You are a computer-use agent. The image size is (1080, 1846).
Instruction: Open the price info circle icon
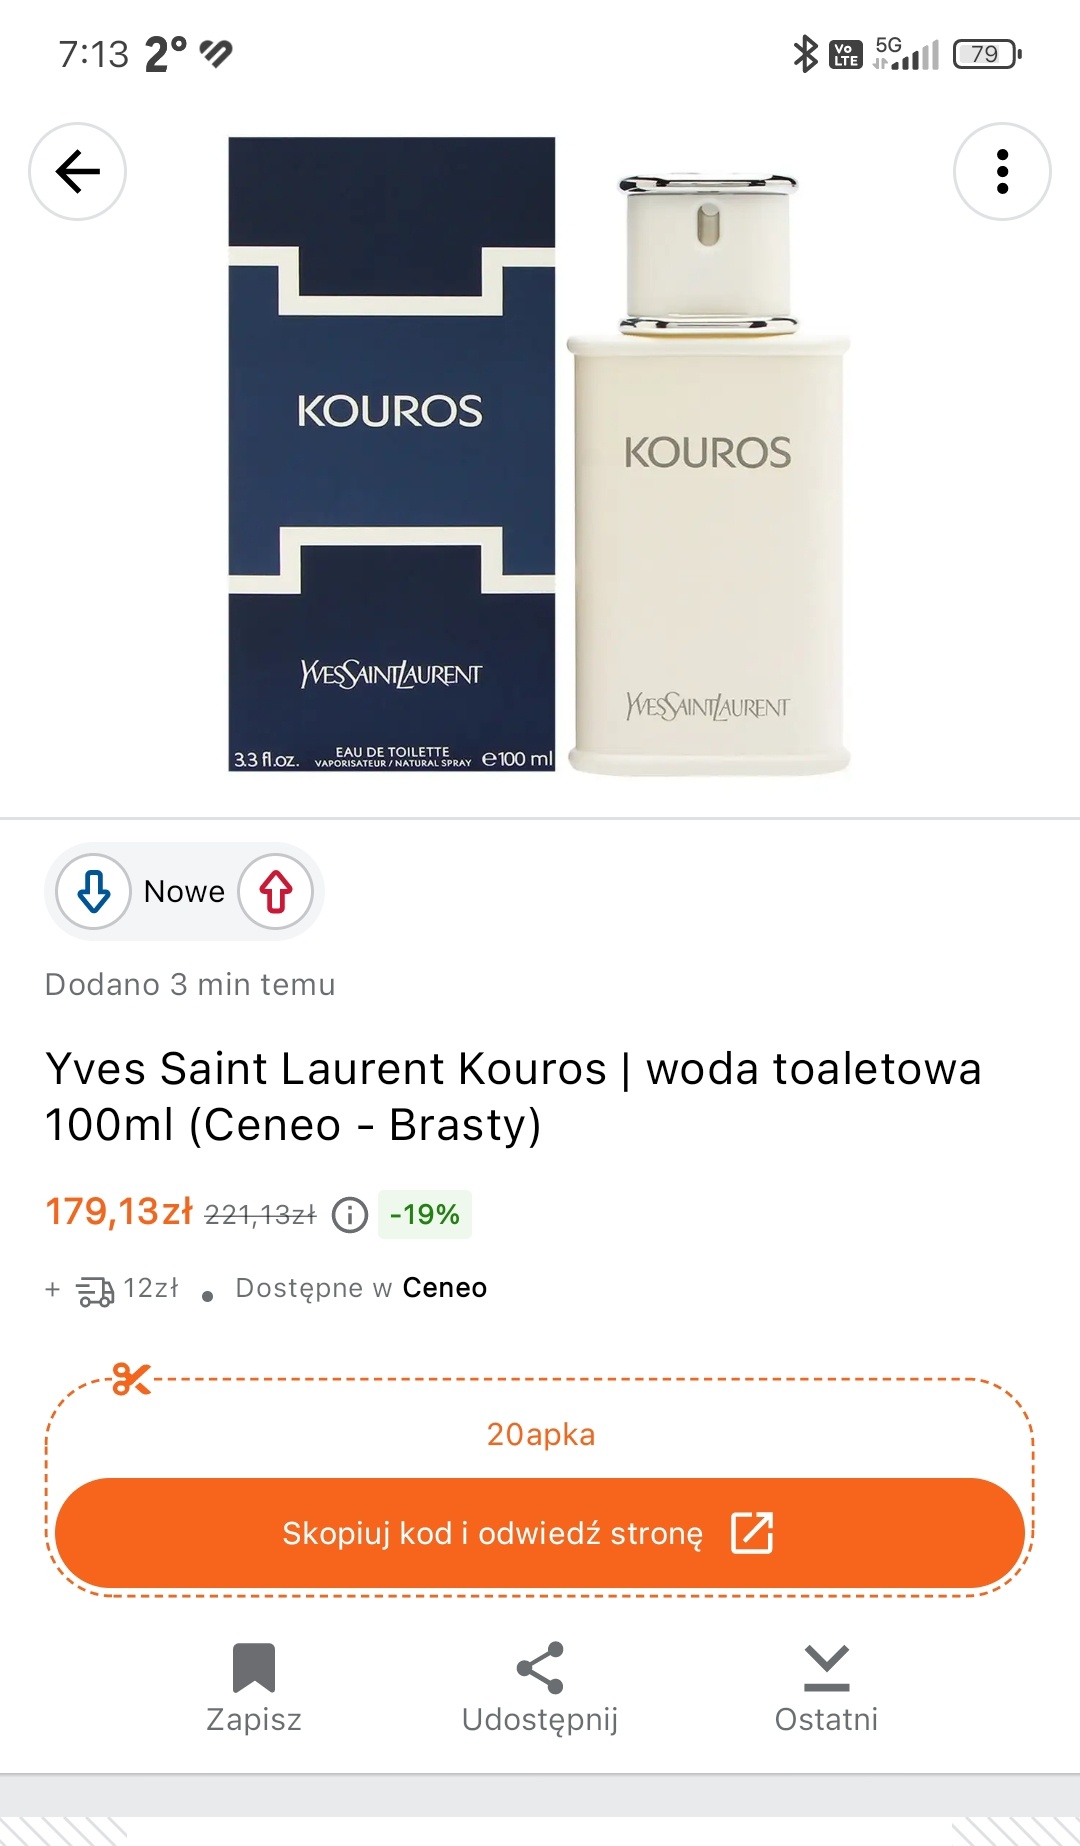point(350,1215)
